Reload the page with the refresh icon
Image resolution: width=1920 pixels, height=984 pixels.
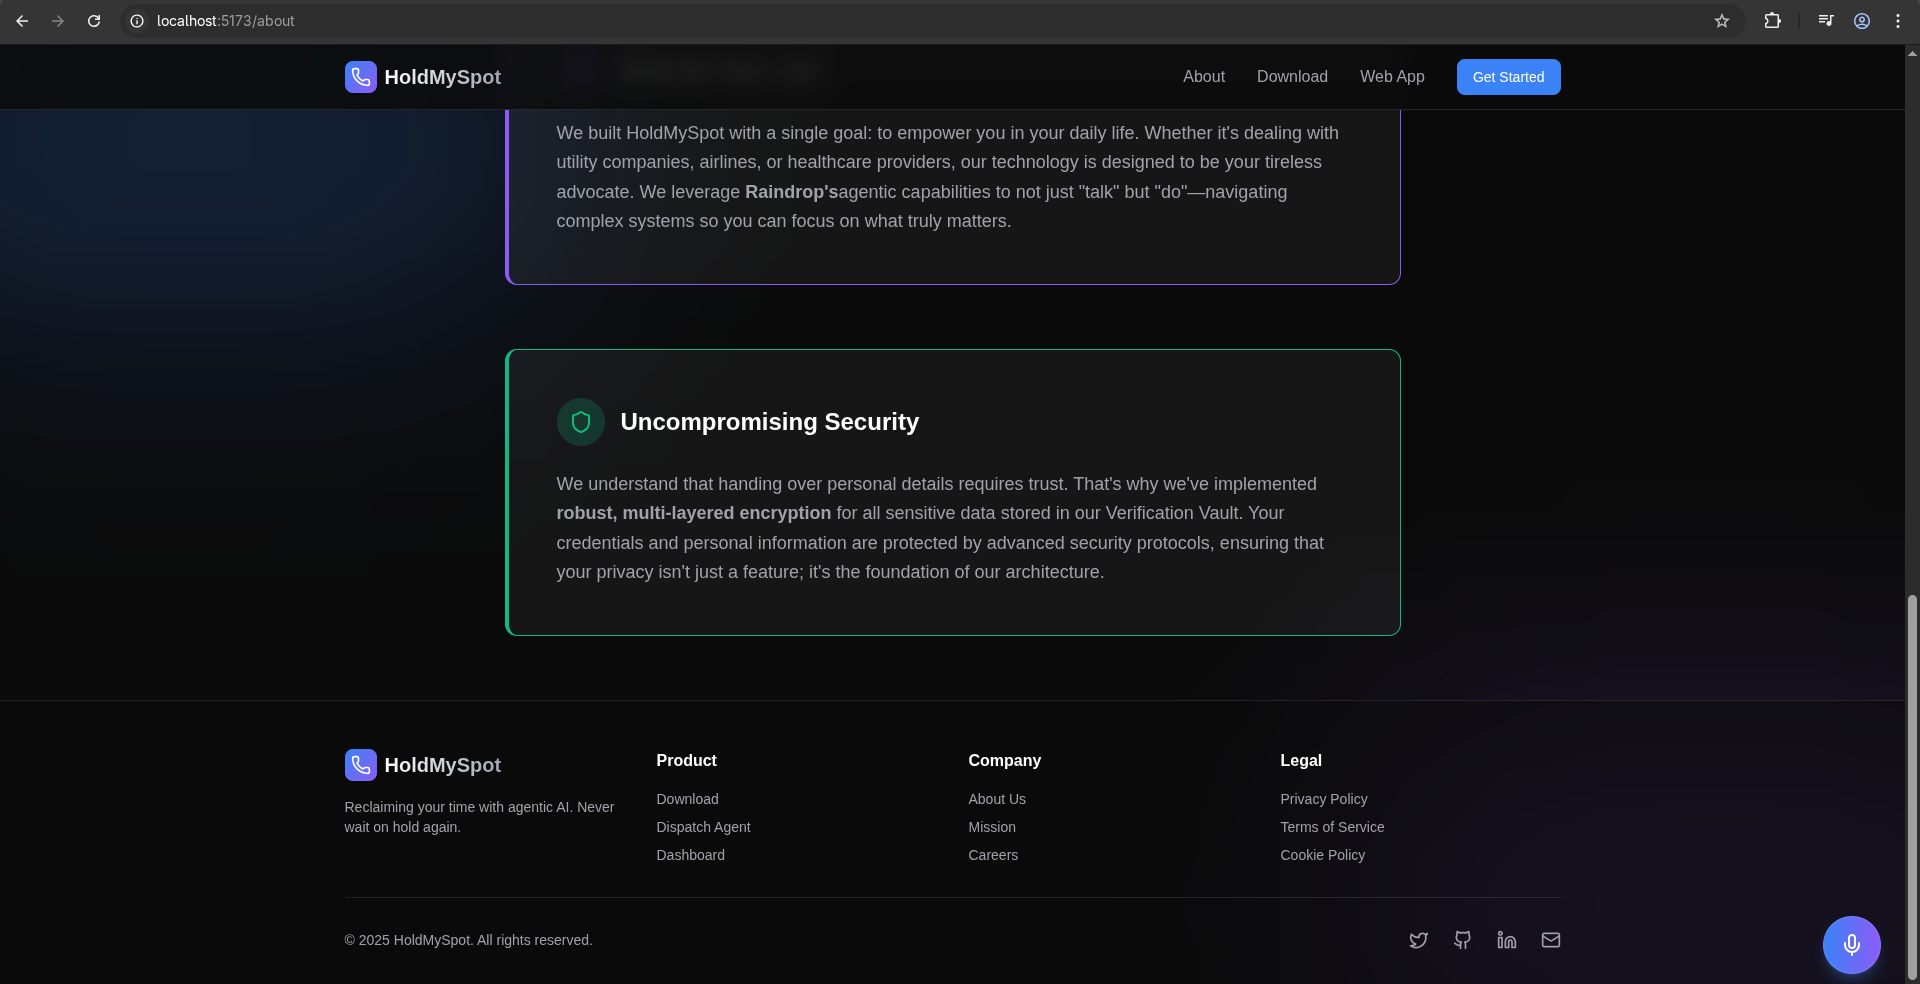click(94, 21)
